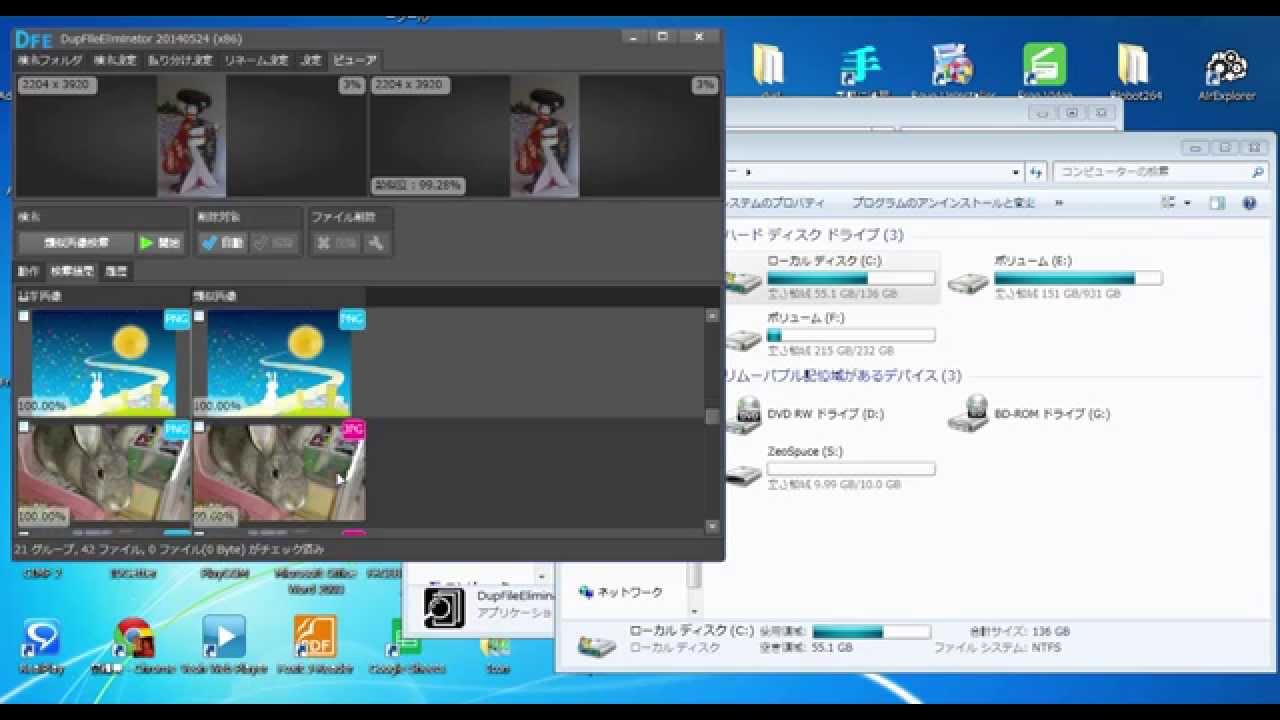Click the green play start button in DupFileEliminator
Image resolution: width=1280 pixels, height=720 pixels.
(160, 242)
